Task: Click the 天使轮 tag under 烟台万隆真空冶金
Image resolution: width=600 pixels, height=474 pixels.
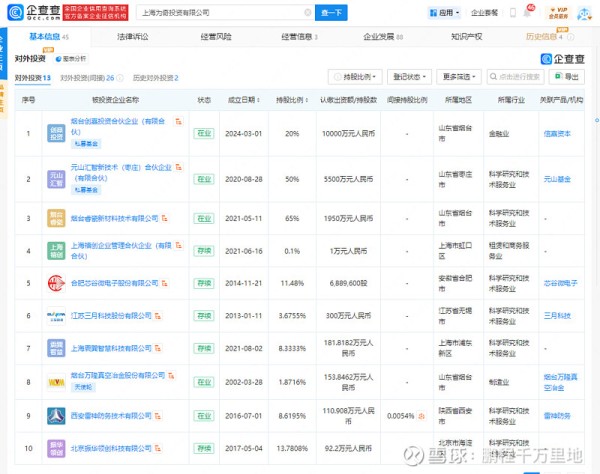Action: tap(83, 387)
